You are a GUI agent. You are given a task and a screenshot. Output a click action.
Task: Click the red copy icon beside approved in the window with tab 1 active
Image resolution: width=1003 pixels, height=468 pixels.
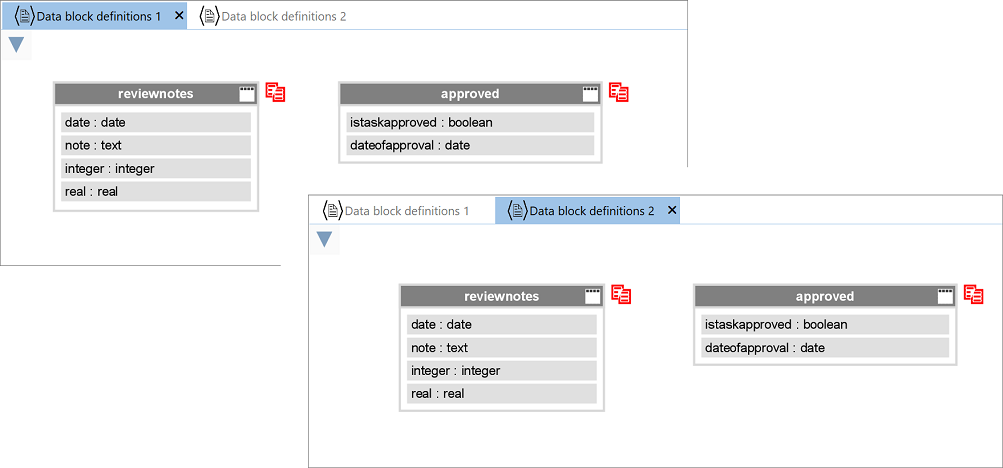click(619, 92)
